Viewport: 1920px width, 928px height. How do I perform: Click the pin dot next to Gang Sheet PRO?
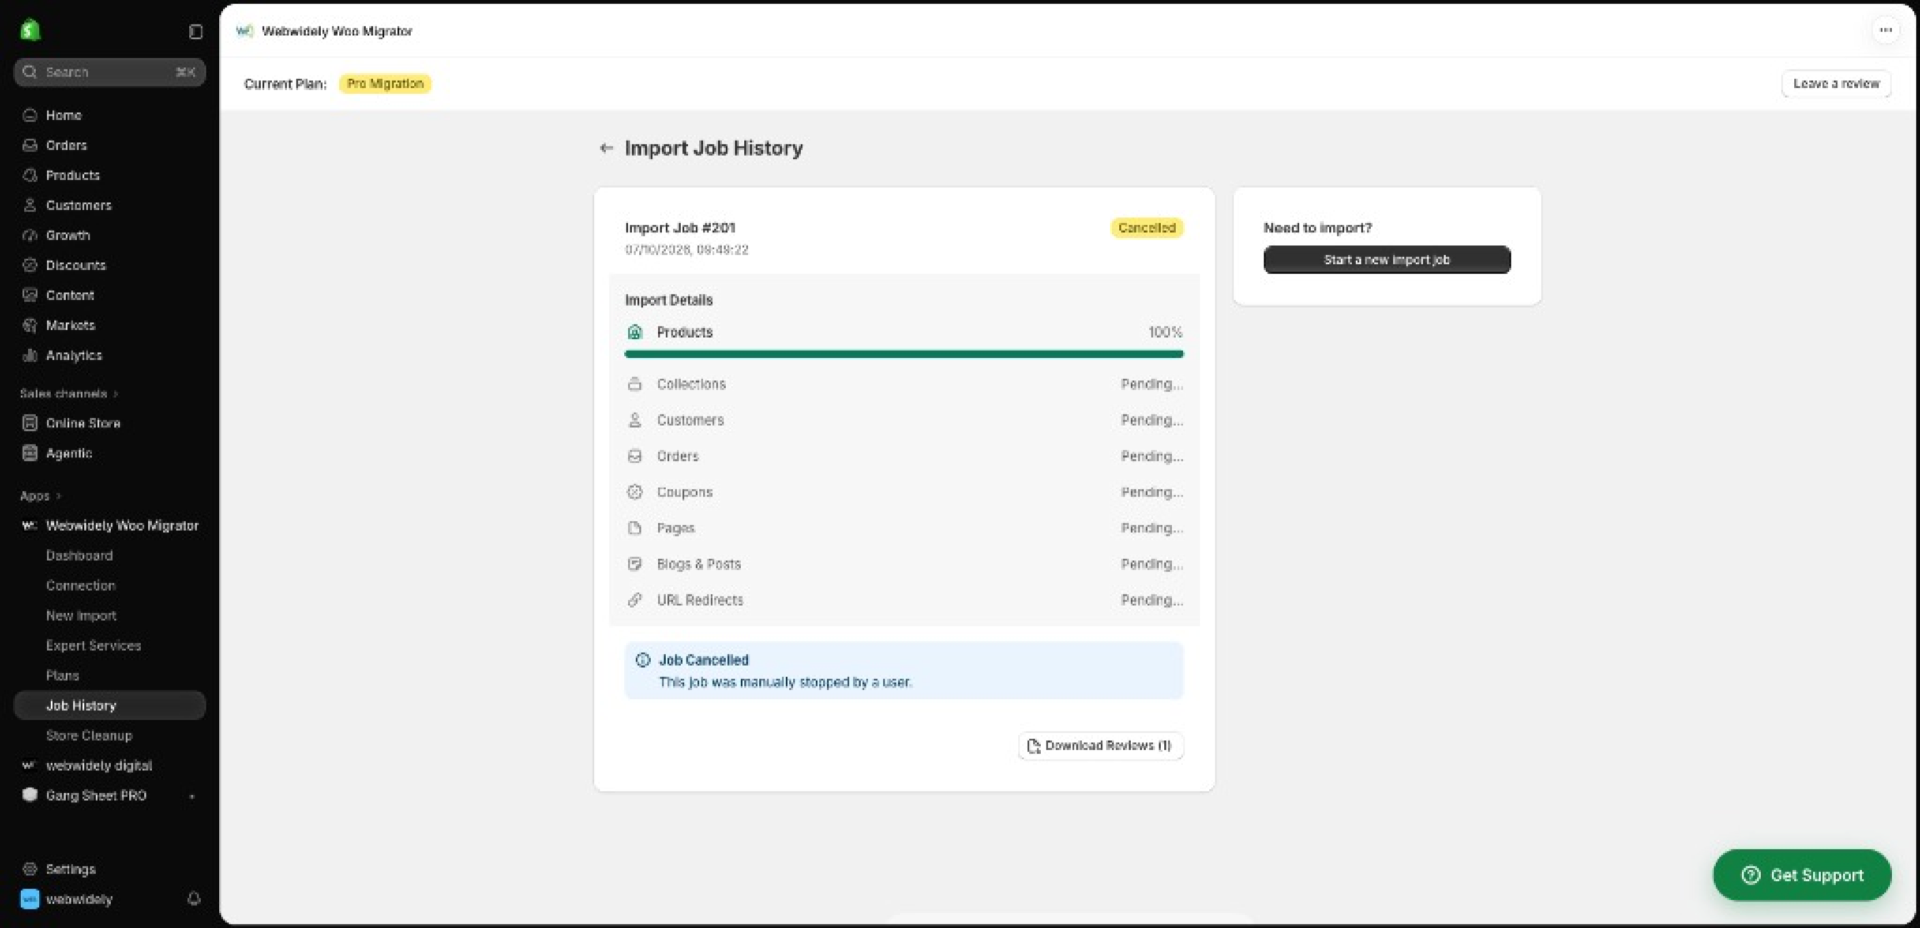192,797
